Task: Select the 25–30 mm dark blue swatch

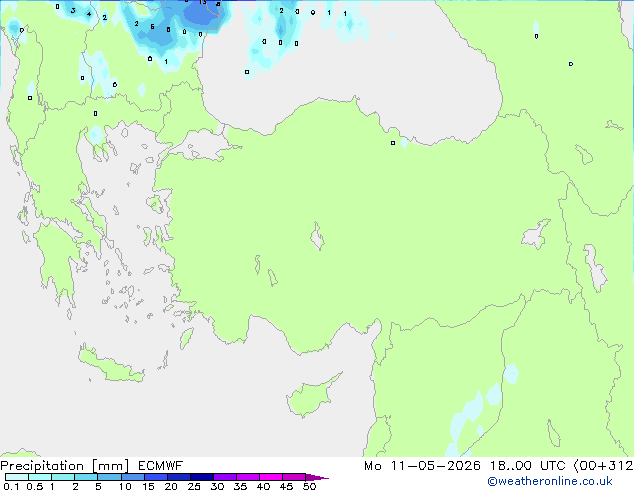Action: coord(201,477)
